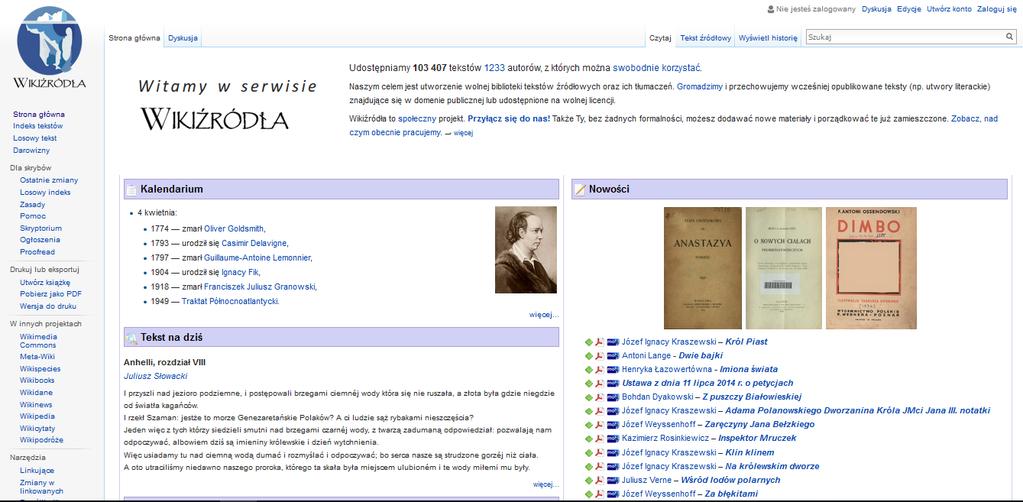This screenshot has height=502, width=1023.
Task: Open the Anastazya book cover thumbnail
Action: click(703, 268)
